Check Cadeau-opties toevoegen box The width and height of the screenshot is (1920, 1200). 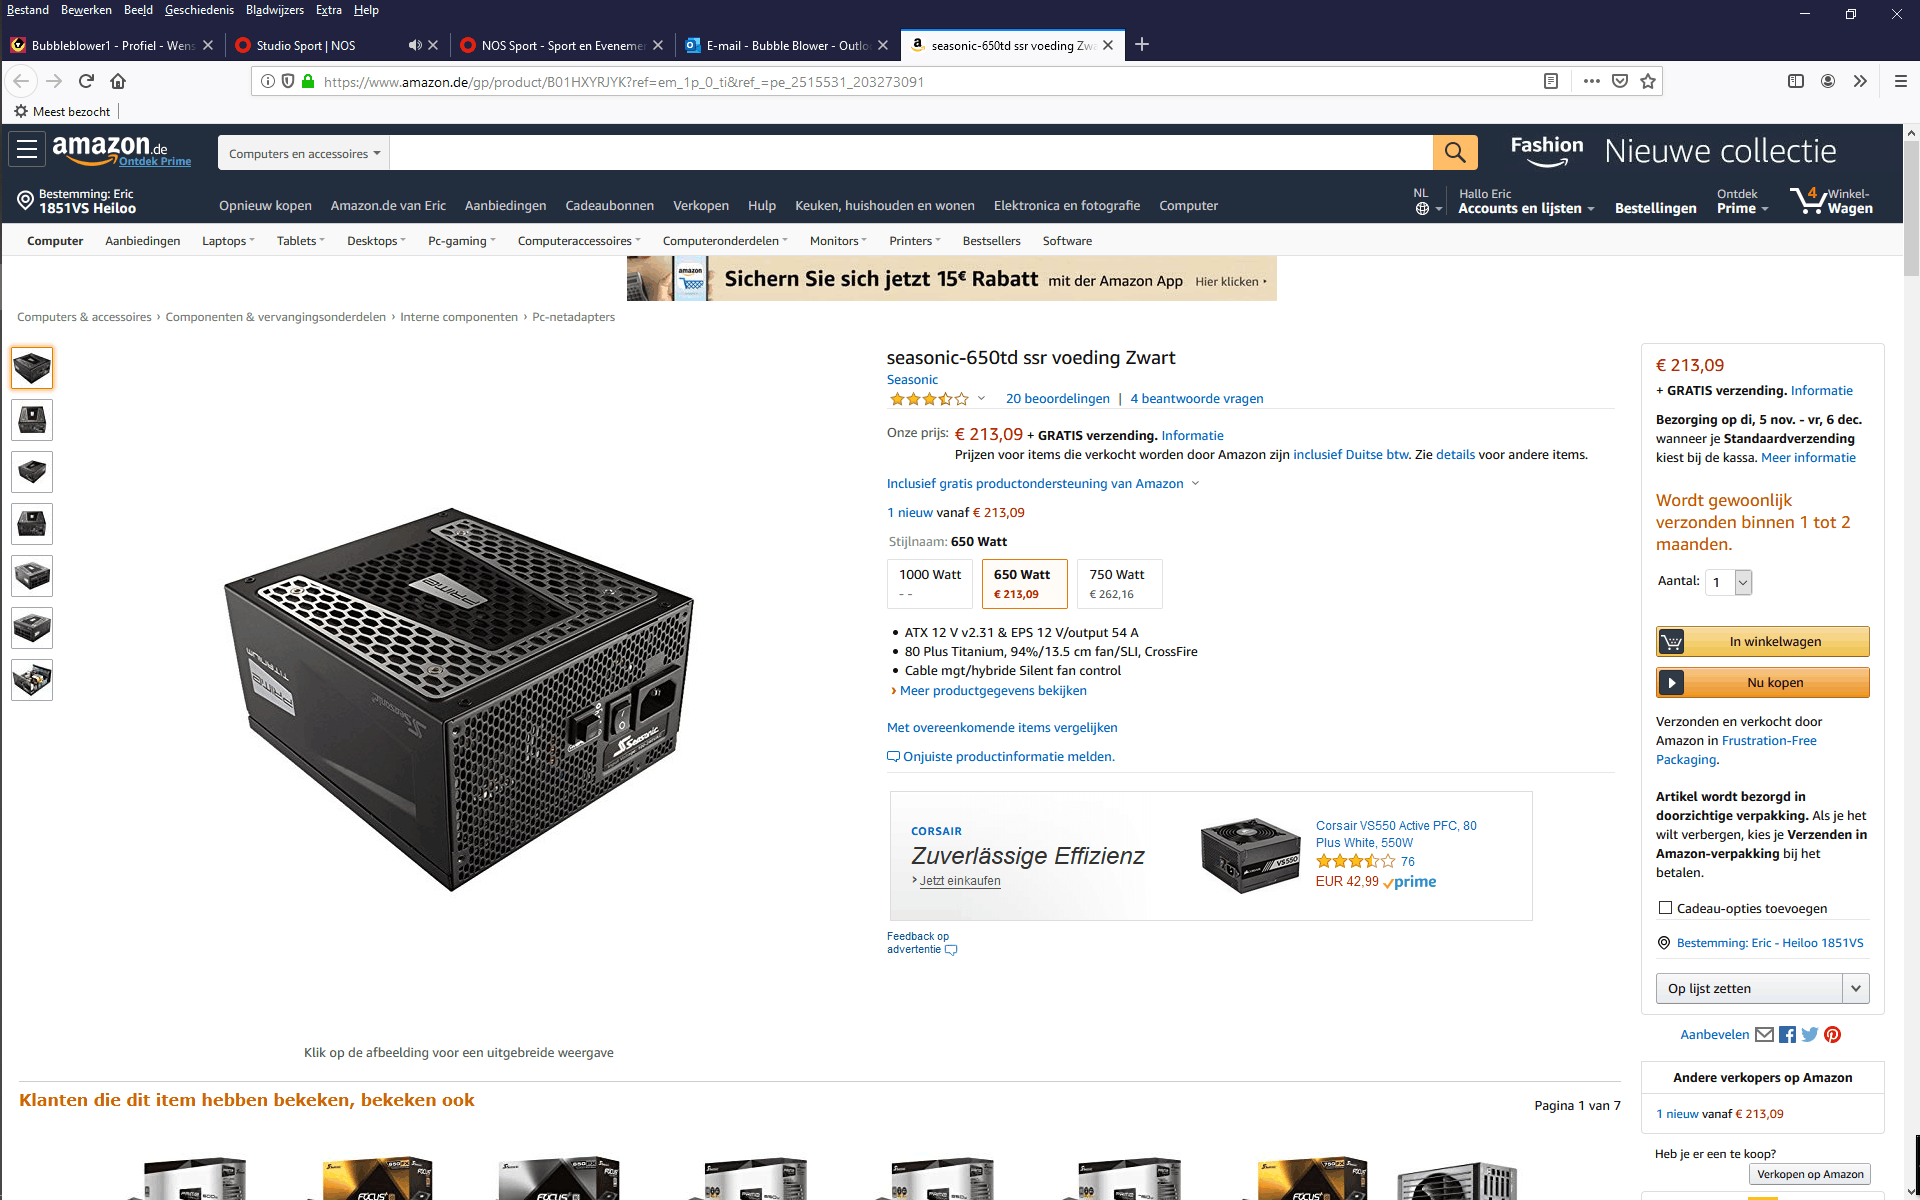[1665, 908]
